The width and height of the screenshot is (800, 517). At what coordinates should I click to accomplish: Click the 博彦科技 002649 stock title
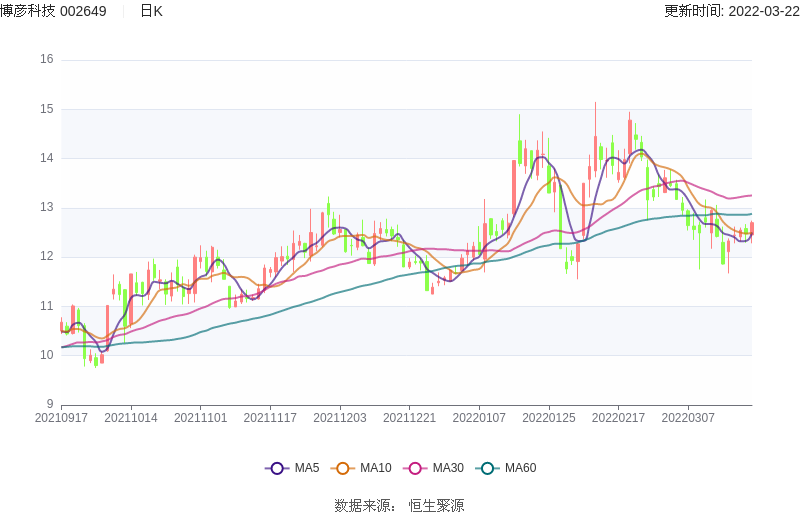pos(54,11)
